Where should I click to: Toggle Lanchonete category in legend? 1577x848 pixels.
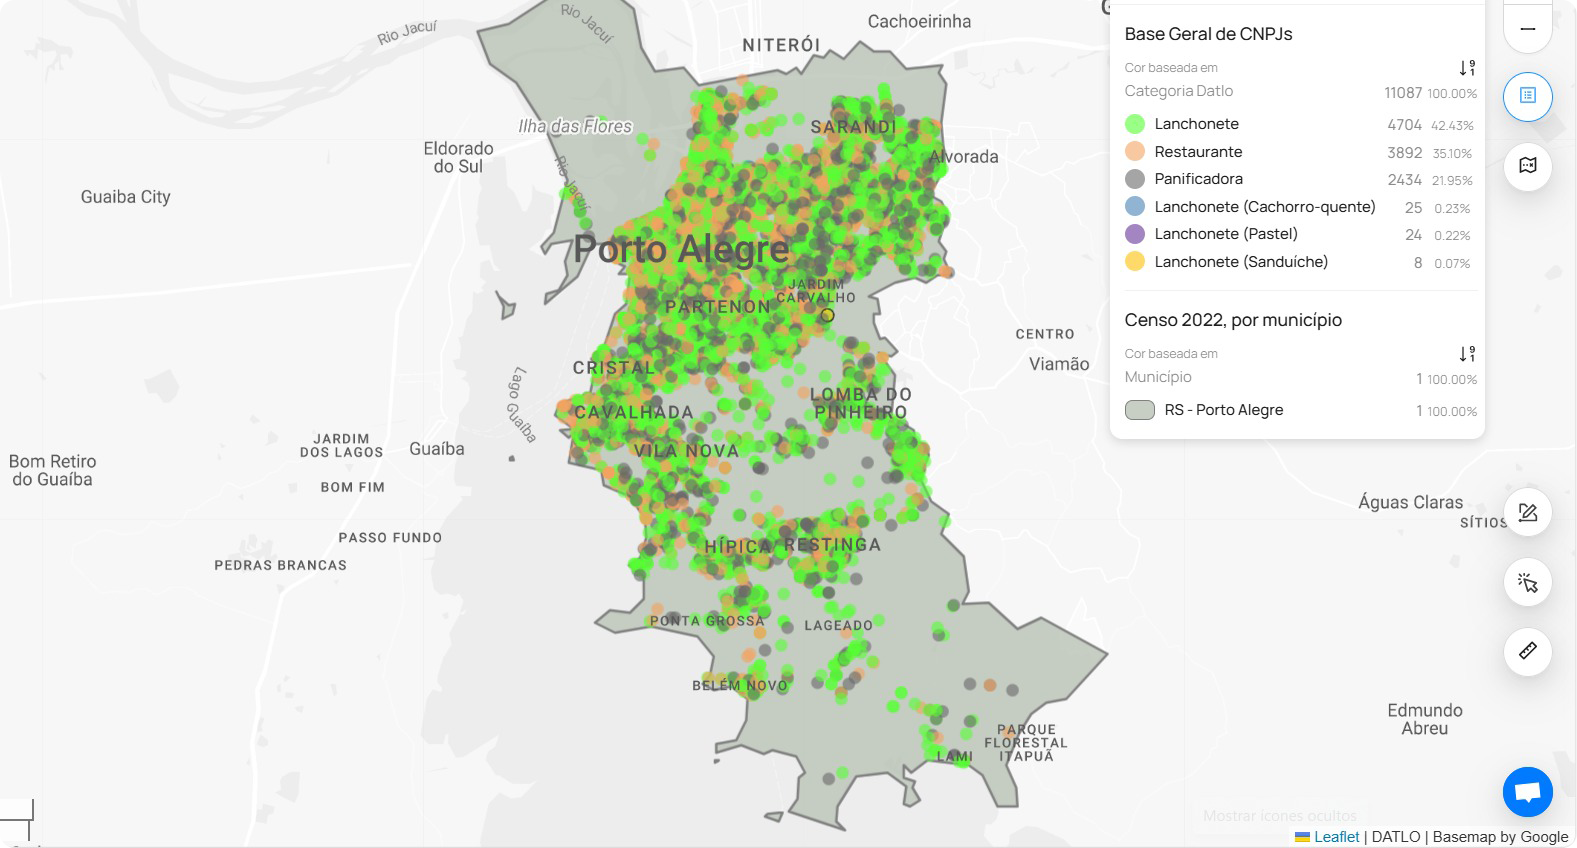(1196, 124)
